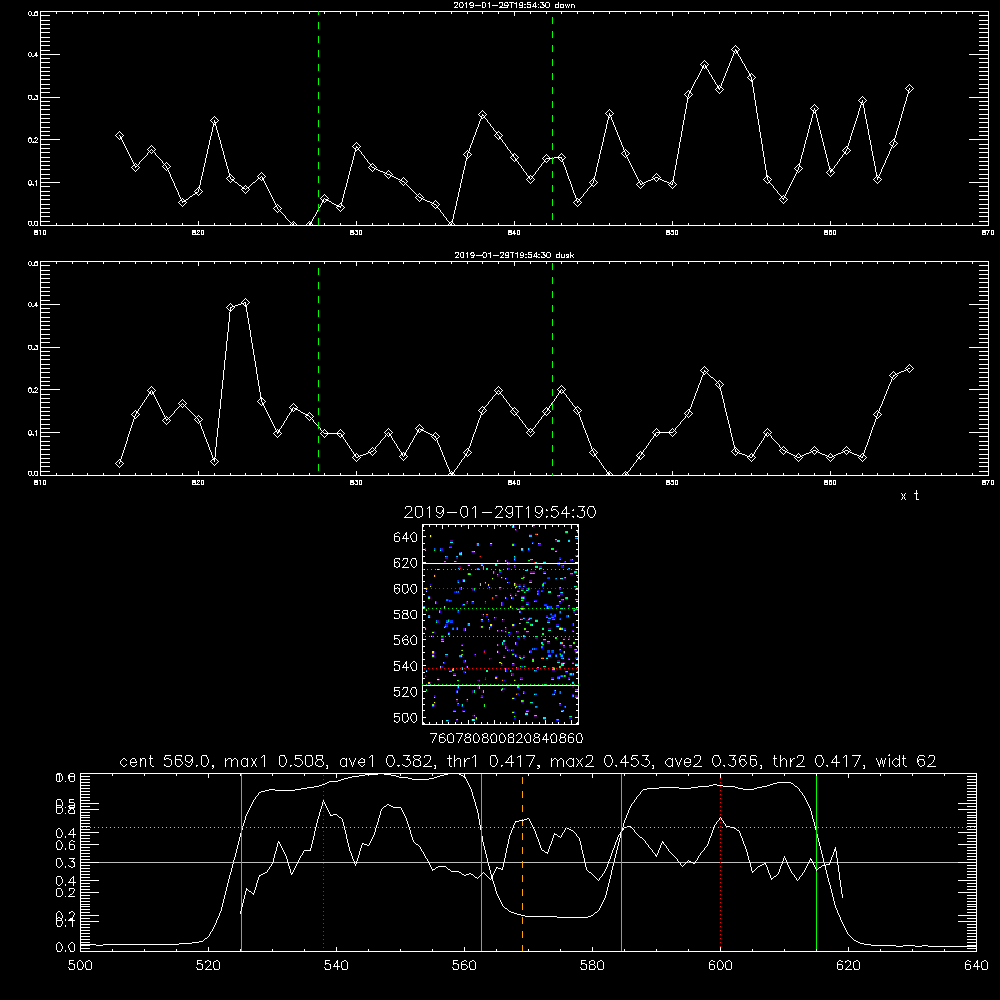Click the left green dashed line in dusk plot

pos(318,369)
